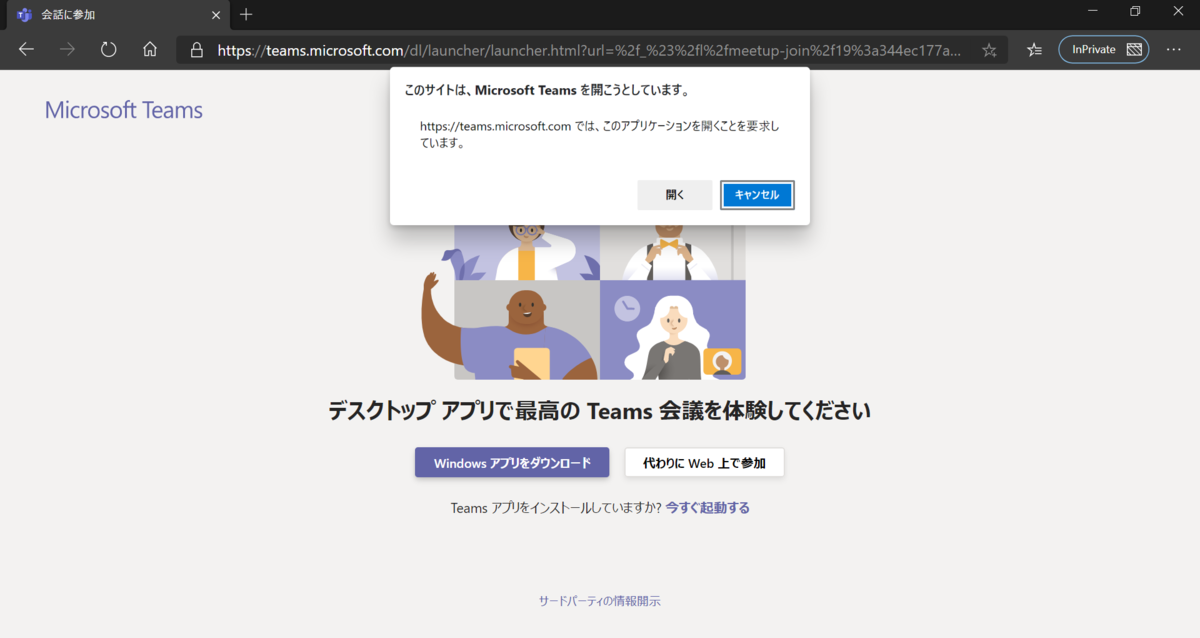Open the favorites list icon
The width and height of the screenshot is (1200, 638).
[x=1035, y=49]
